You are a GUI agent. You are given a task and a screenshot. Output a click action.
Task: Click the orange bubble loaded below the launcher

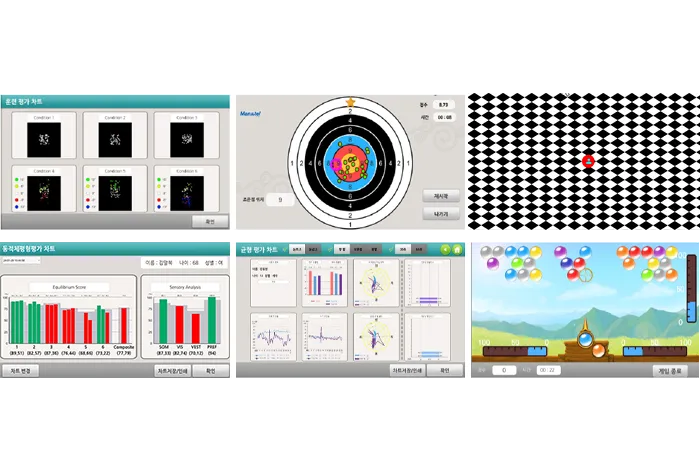click(x=598, y=350)
